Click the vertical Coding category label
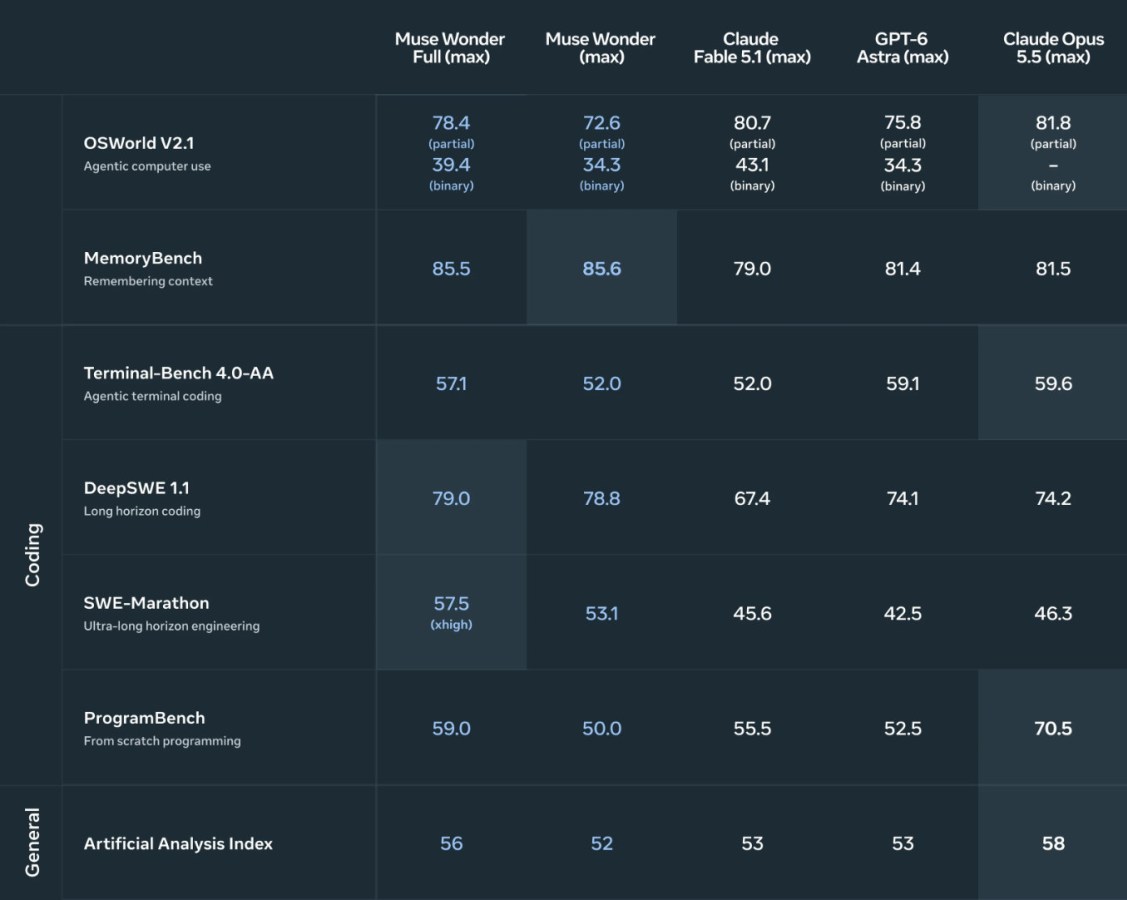1127x900 pixels. tap(32, 555)
